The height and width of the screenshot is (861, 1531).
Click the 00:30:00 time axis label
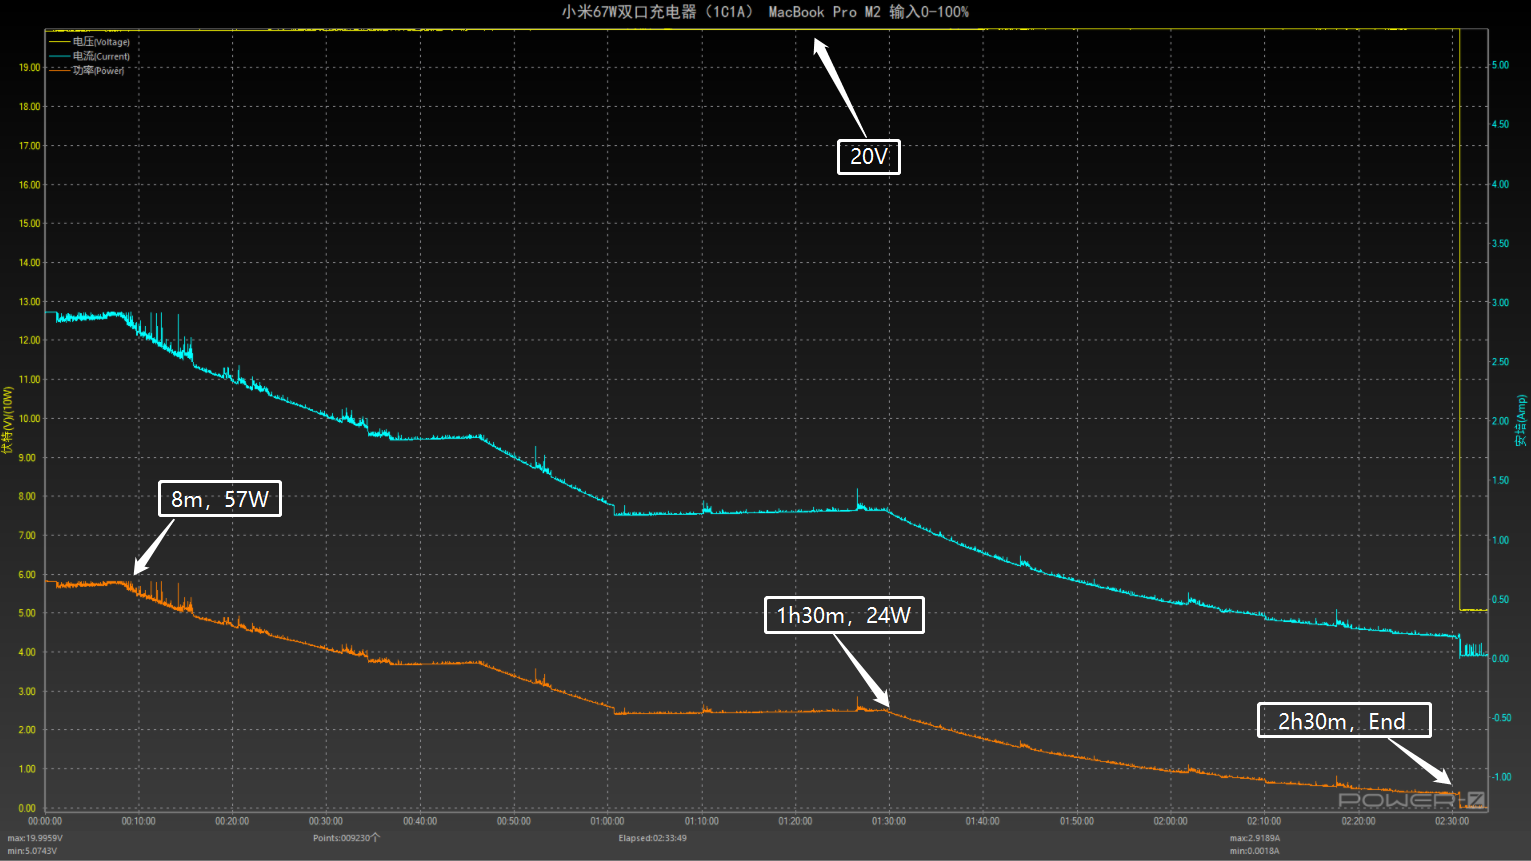(326, 821)
